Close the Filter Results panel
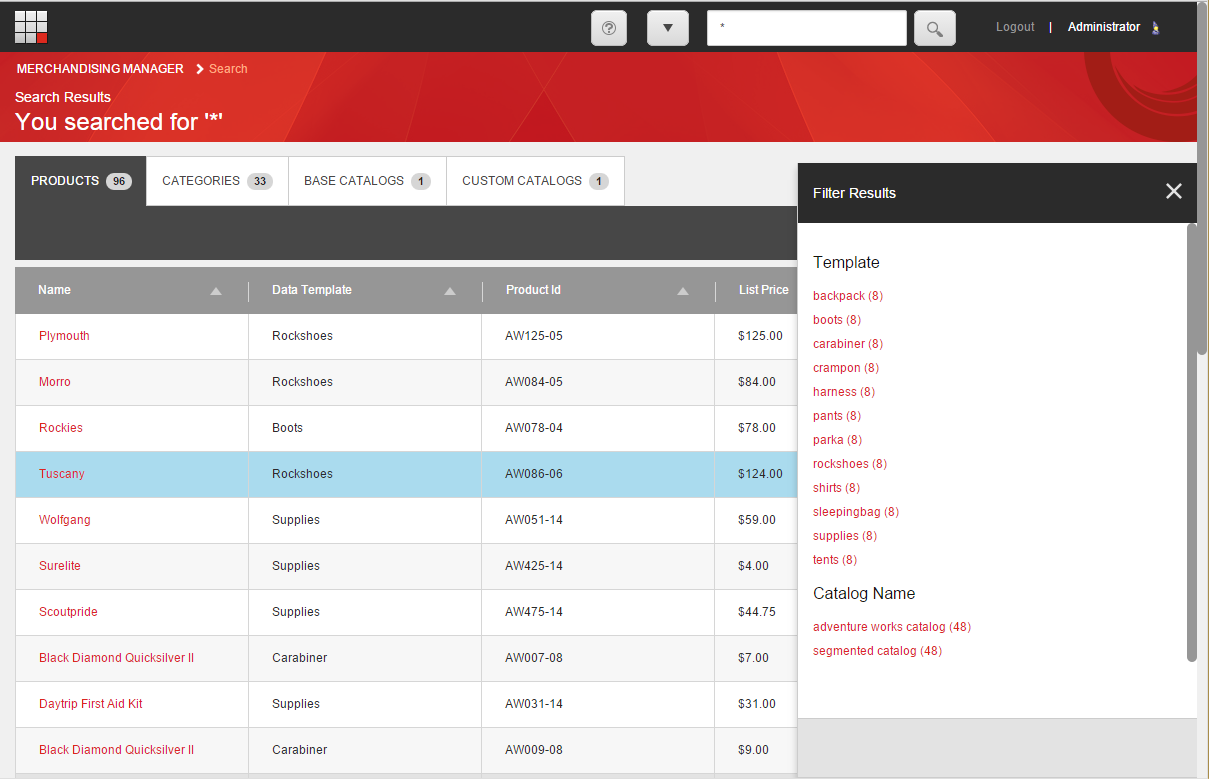This screenshot has width=1209, height=779. [1173, 192]
